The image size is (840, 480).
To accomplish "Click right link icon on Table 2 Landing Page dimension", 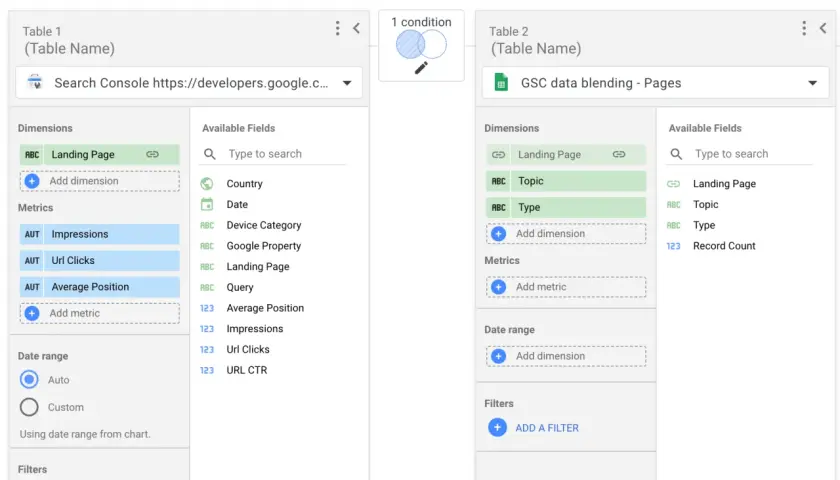I will pos(619,154).
